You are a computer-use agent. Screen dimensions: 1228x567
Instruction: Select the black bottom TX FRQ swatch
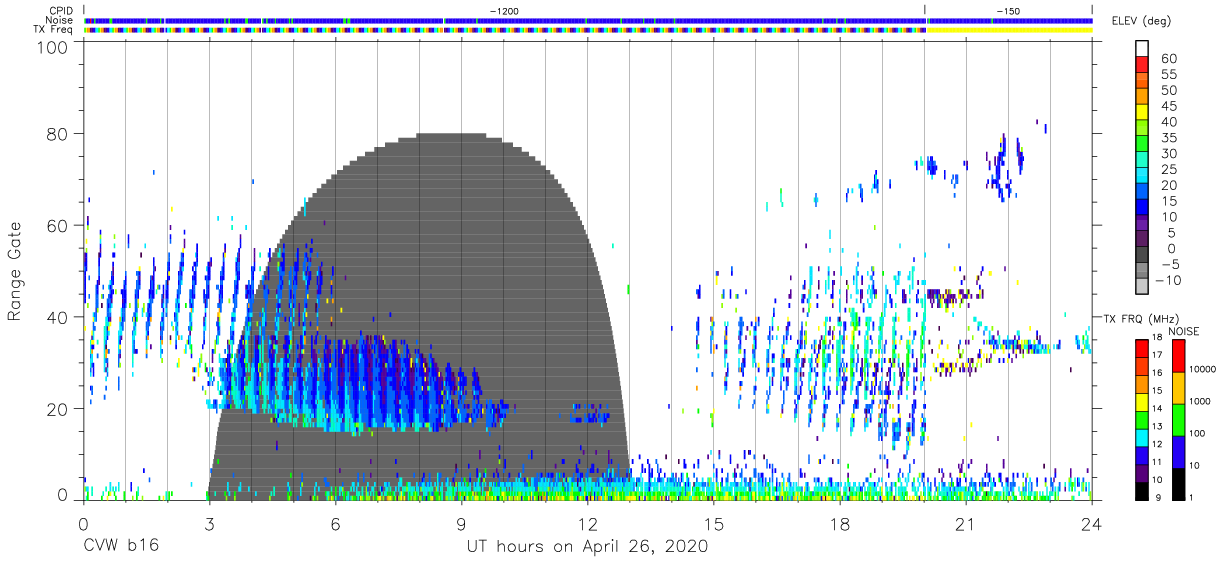coord(1142,491)
